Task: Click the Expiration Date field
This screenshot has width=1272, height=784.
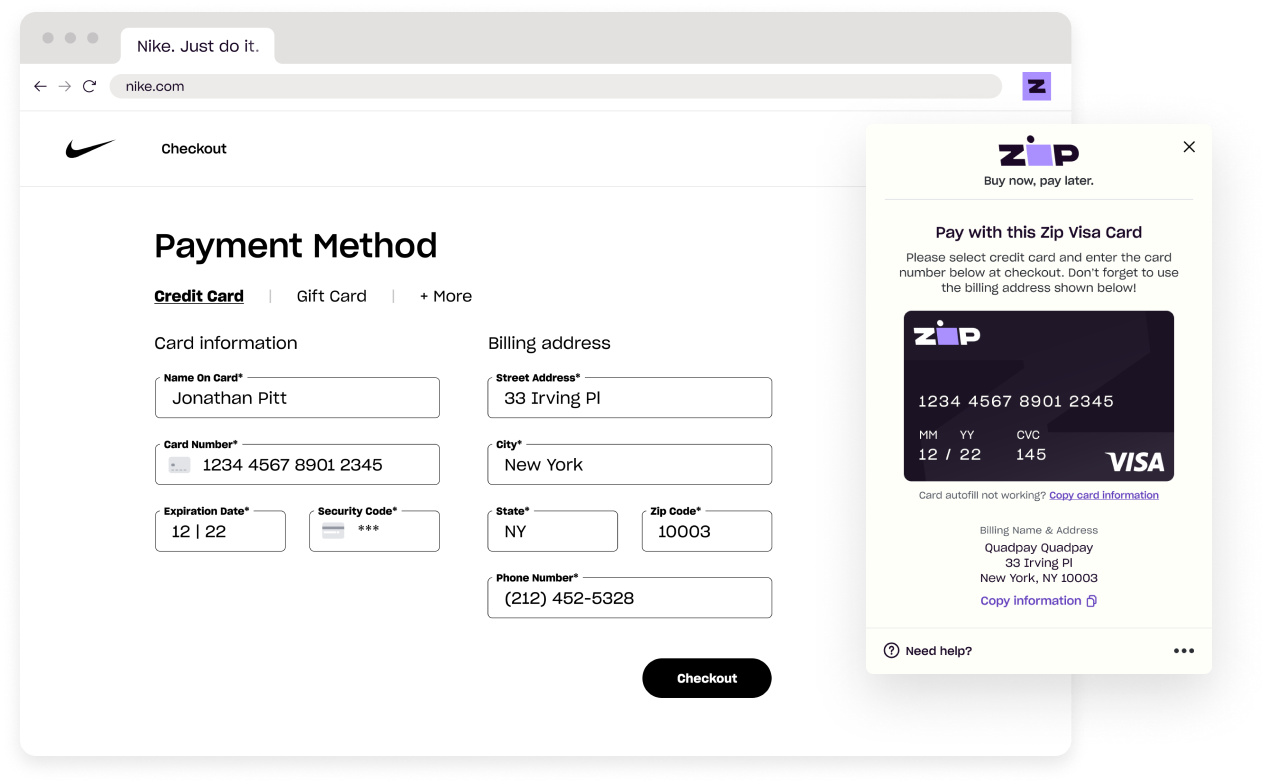Action: (220, 531)
